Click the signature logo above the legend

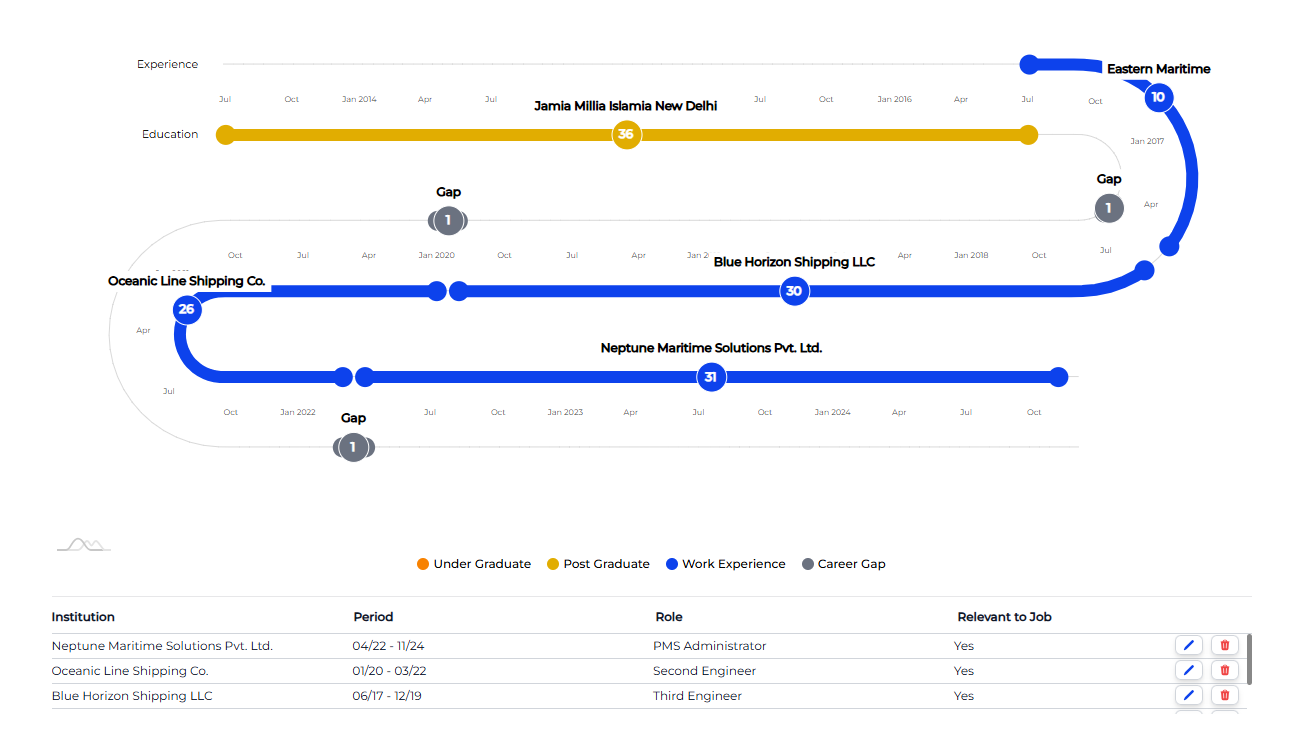tap(83, 544)
